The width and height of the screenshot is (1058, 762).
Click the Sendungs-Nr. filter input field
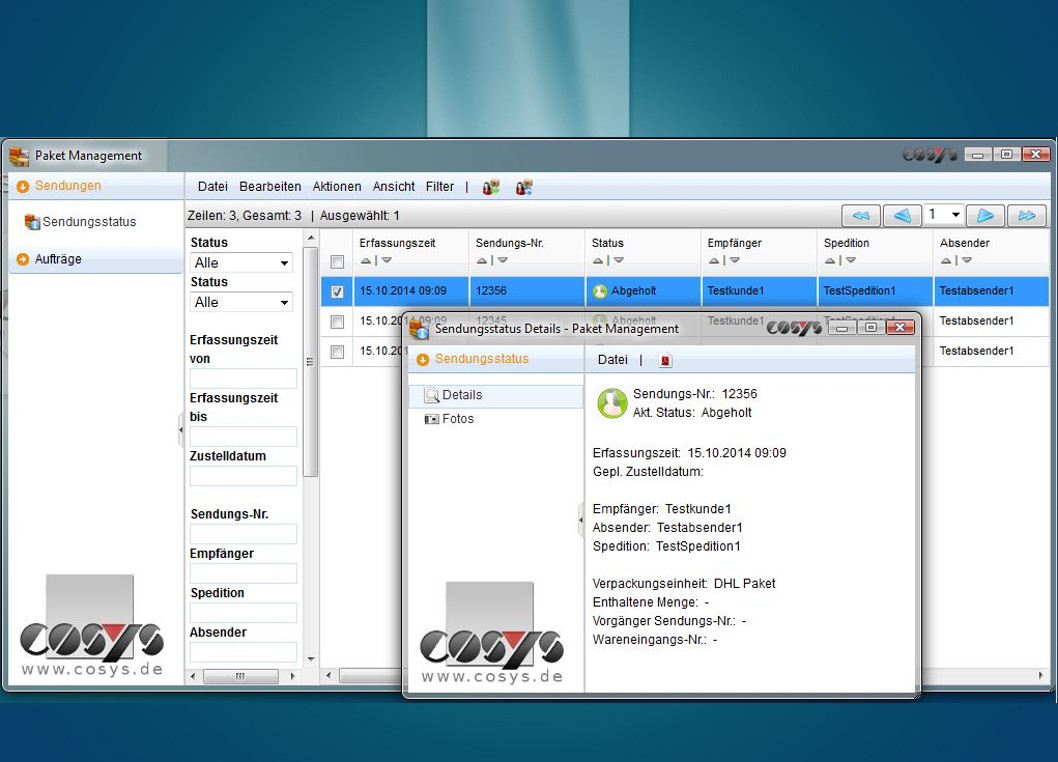click(x=243, y=534)
